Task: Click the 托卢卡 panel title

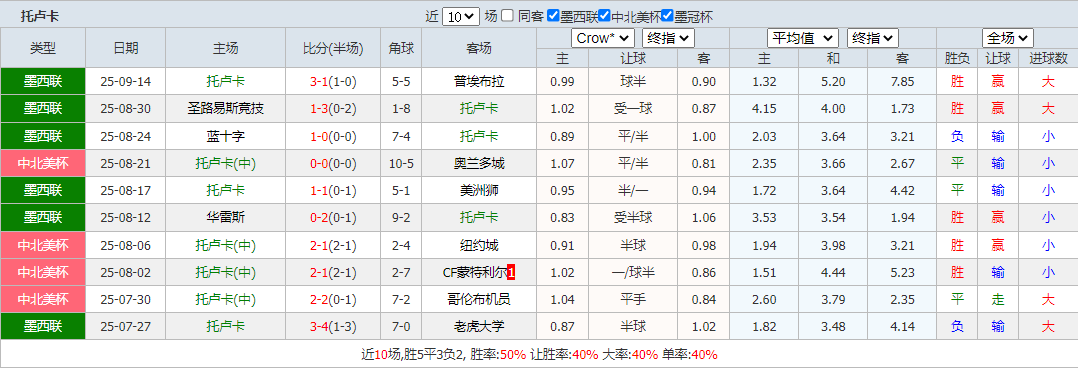Action: (40, 15)
